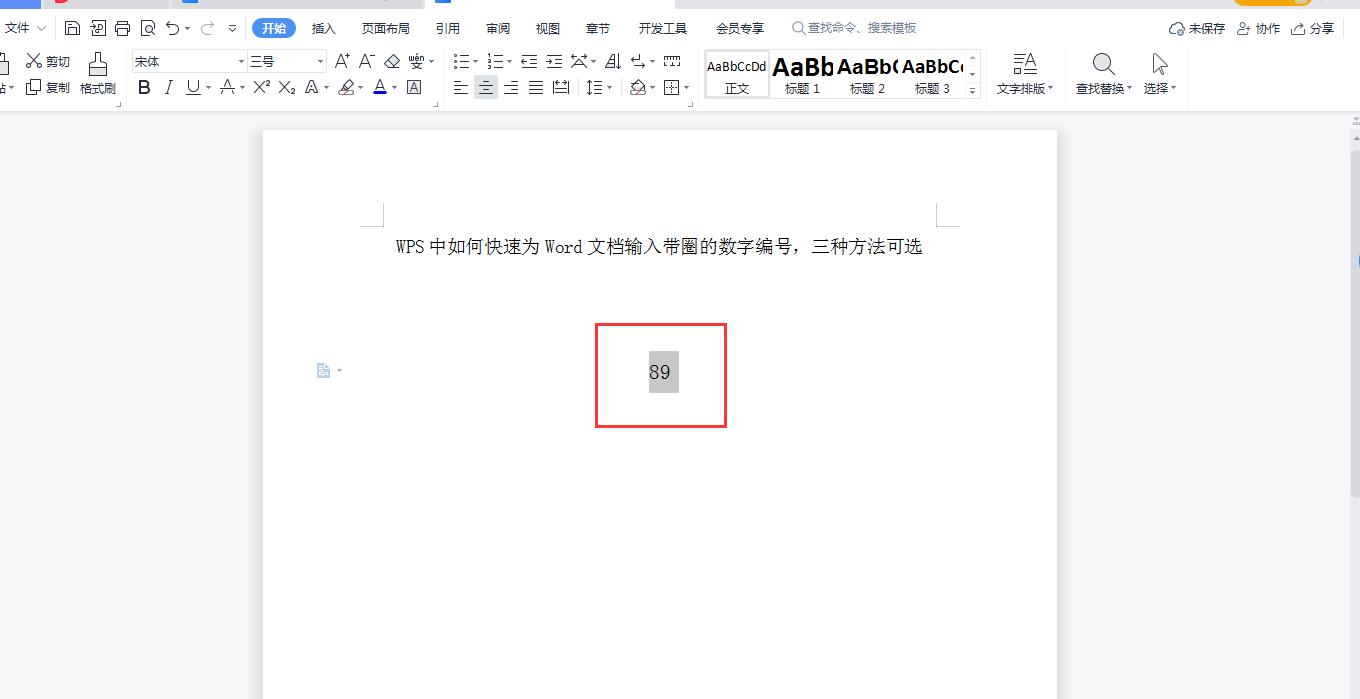Switch to the 引用 tab
The height and width of the screenshot is (699, 1360).
[448, 28]
